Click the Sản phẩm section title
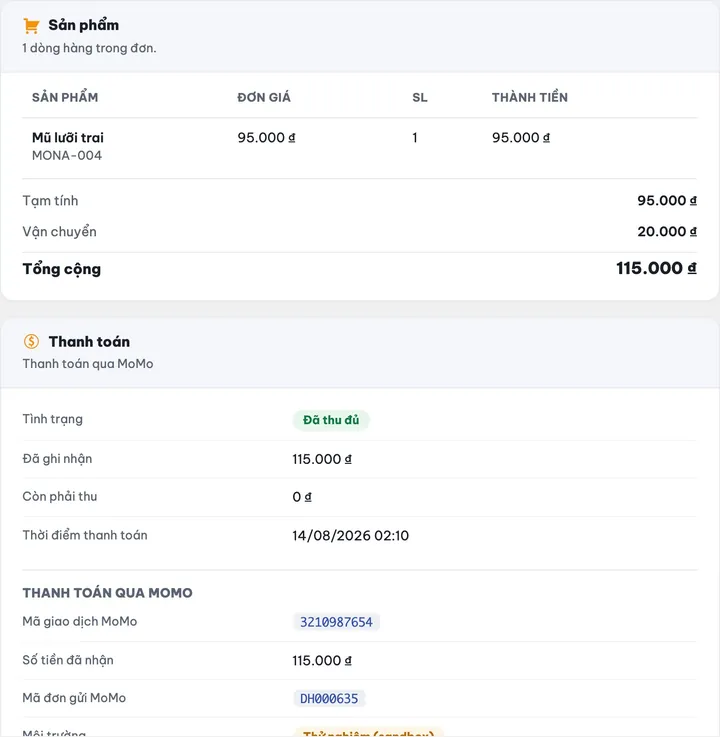Image resolution: width=720 pixels, height=737 pixels. pyautogui.click(x=84, y=25)
